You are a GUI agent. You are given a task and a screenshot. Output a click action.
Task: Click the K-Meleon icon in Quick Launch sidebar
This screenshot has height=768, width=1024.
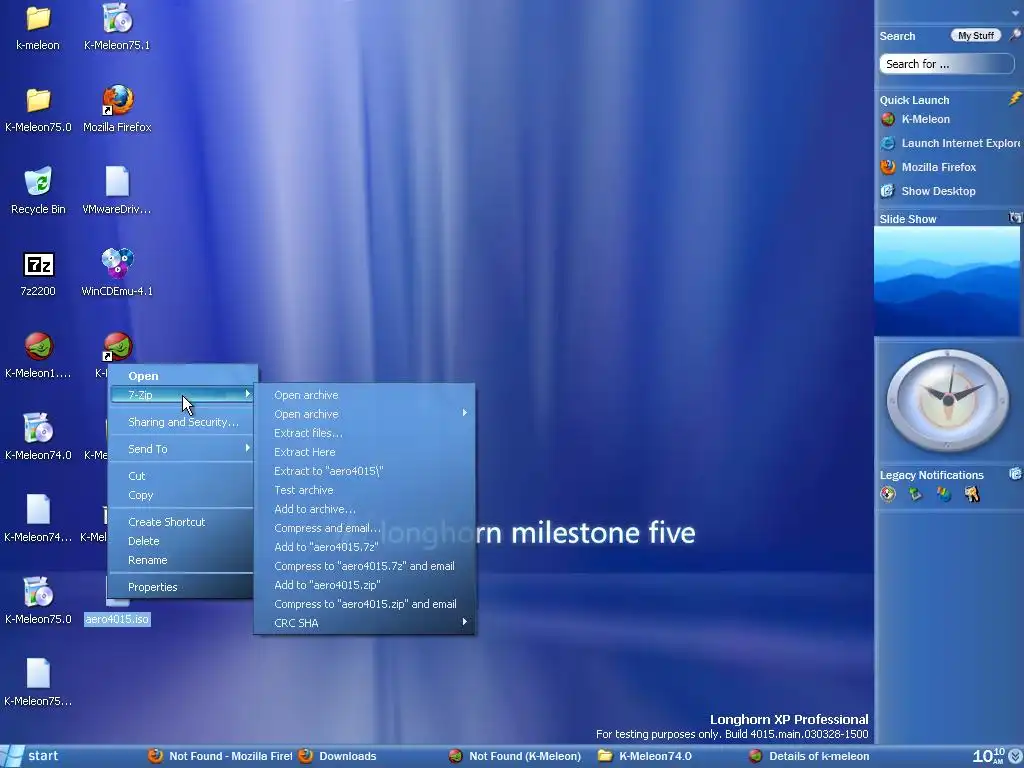(x=888, y=120)
